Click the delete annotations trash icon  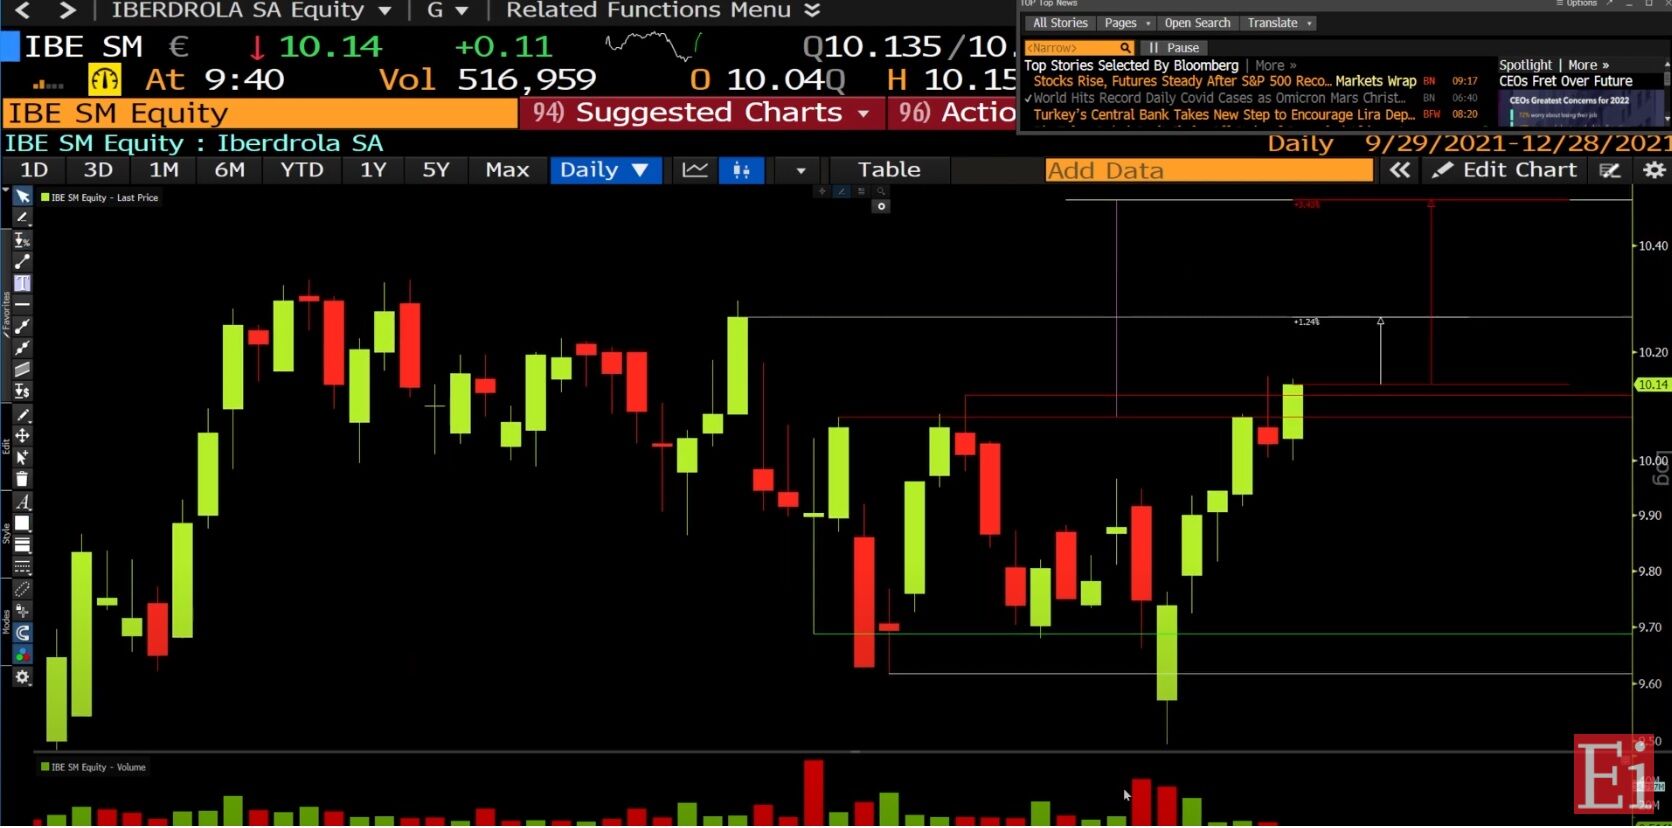(x=22, y=479)
